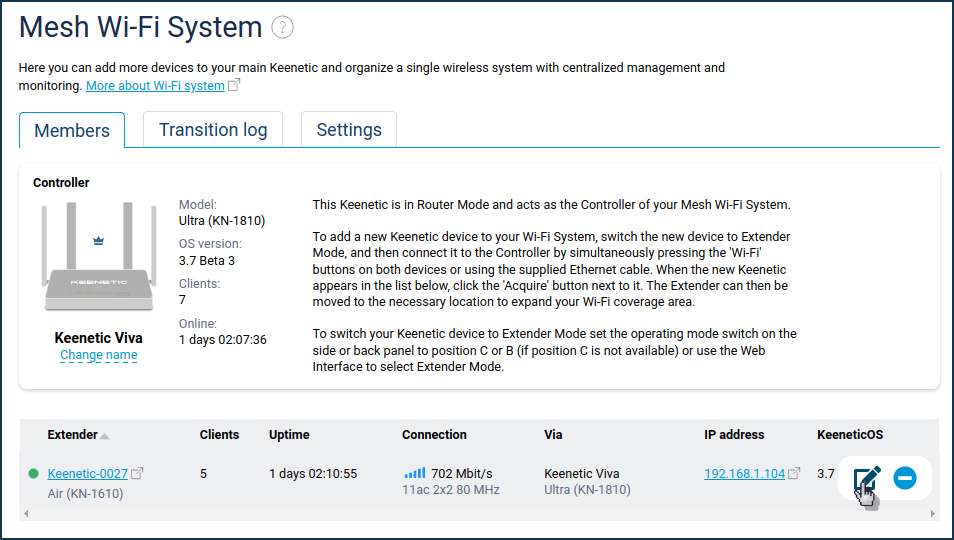The image size is (954, 540).
Task: Click the green online status dot
Action: click(x=33, y=473)
